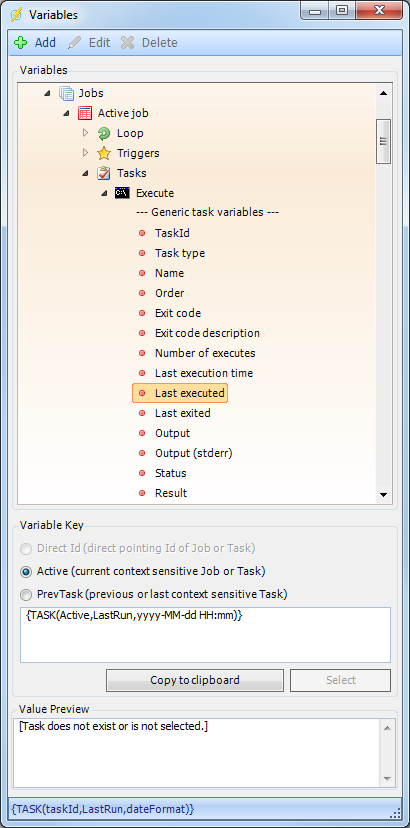Screen dimensions: 410x828
Task: Expand the Triggers tree node
Action: pyautogui.click(x=86, y=153)
